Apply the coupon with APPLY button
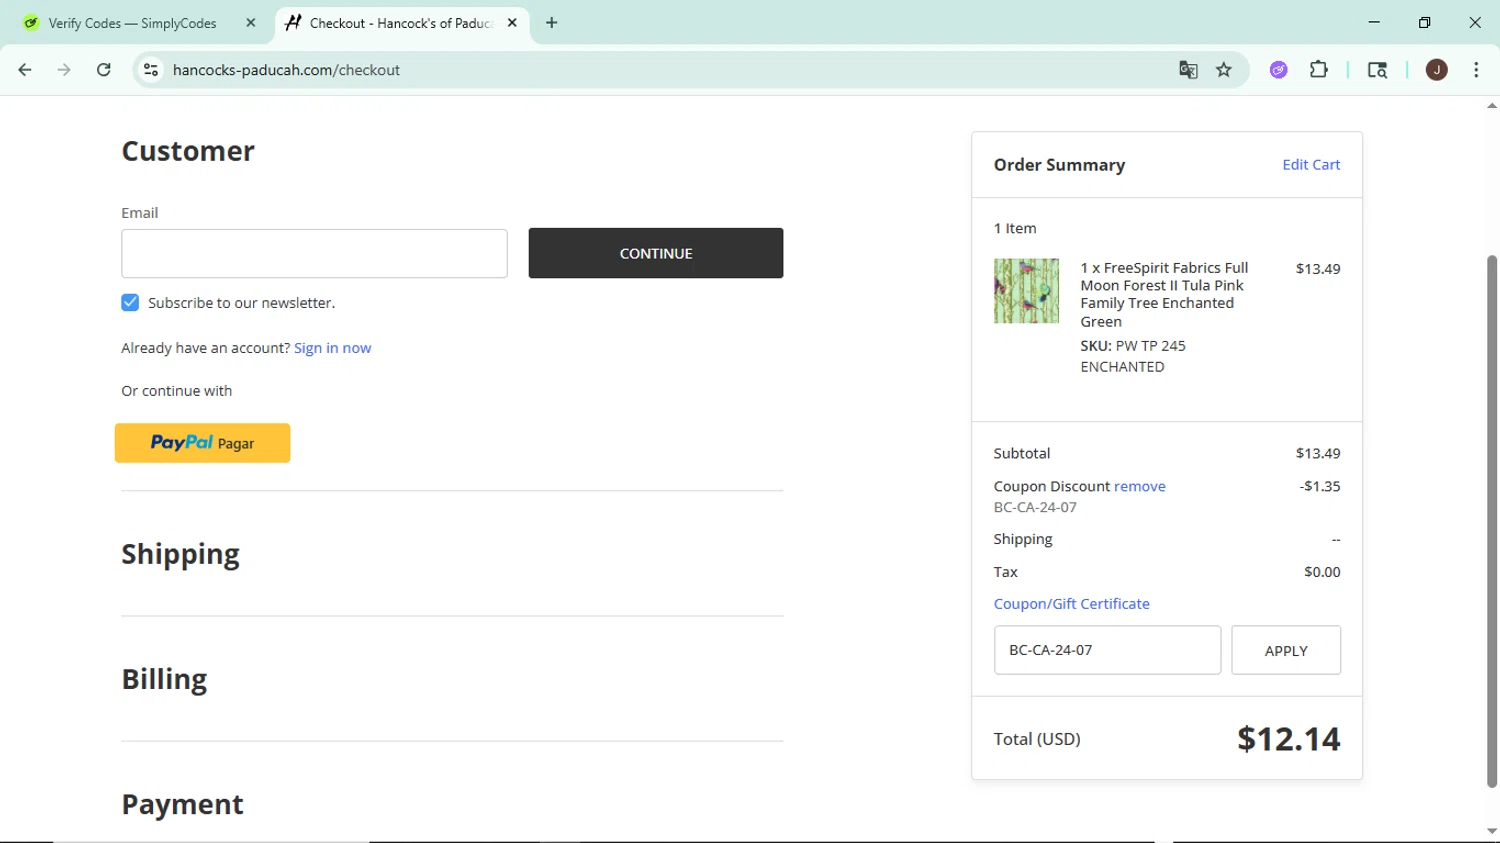This screenshot has height=843, width=1500. coord(1286,650)
